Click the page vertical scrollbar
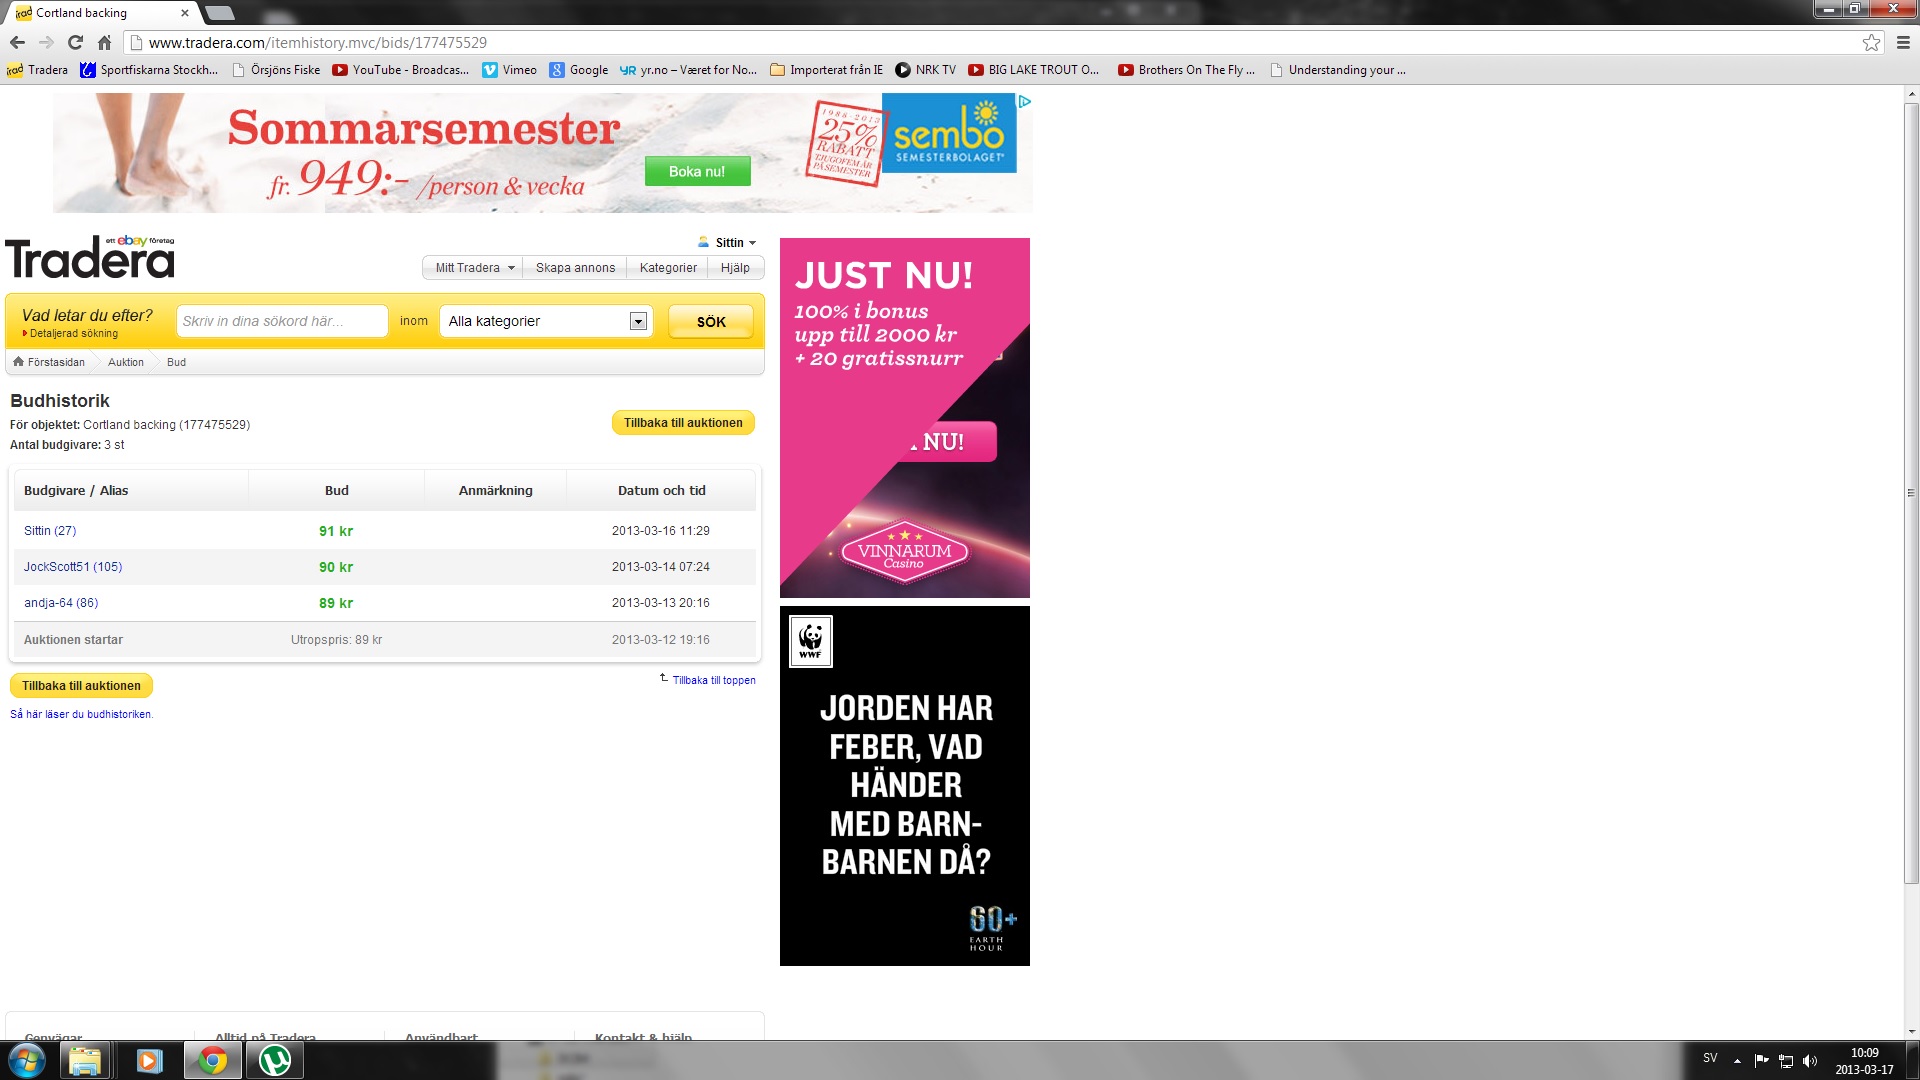1920x1080 pixels. pyautogui.click(x=1911, y=493)
